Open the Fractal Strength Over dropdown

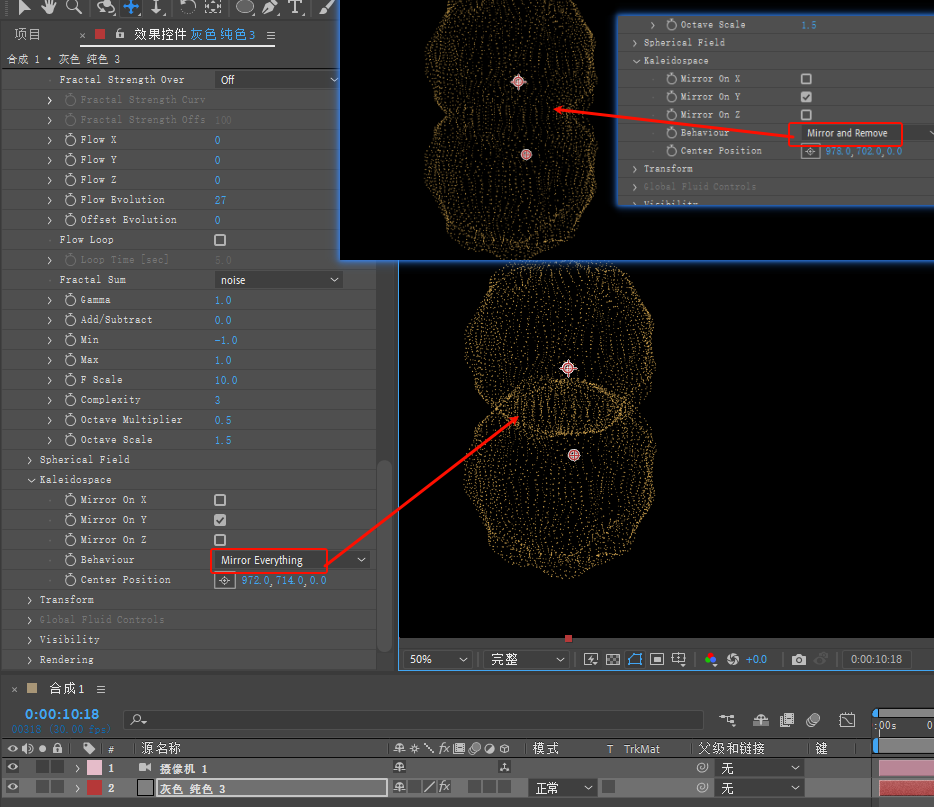click(x=278, y=80)
